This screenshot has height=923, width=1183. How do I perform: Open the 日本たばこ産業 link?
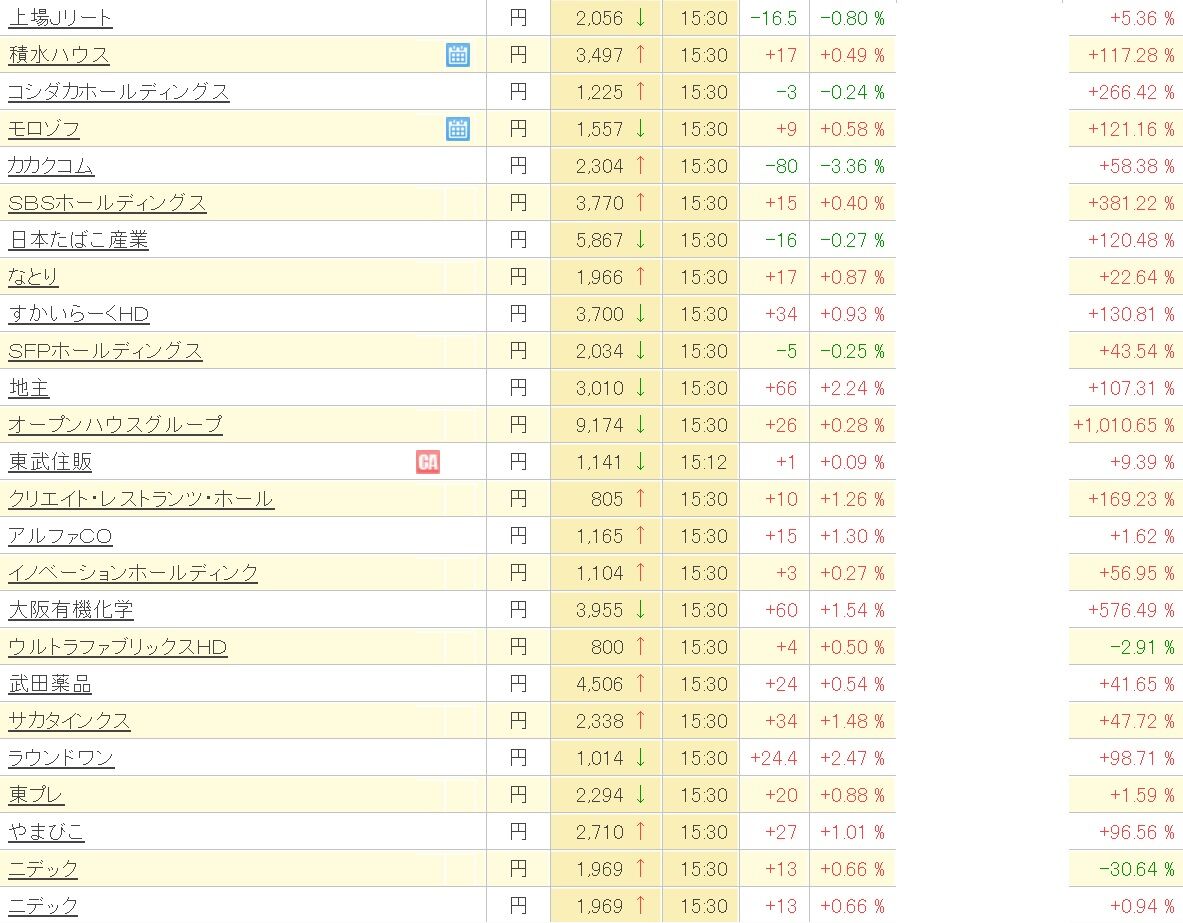coord(78,240)
